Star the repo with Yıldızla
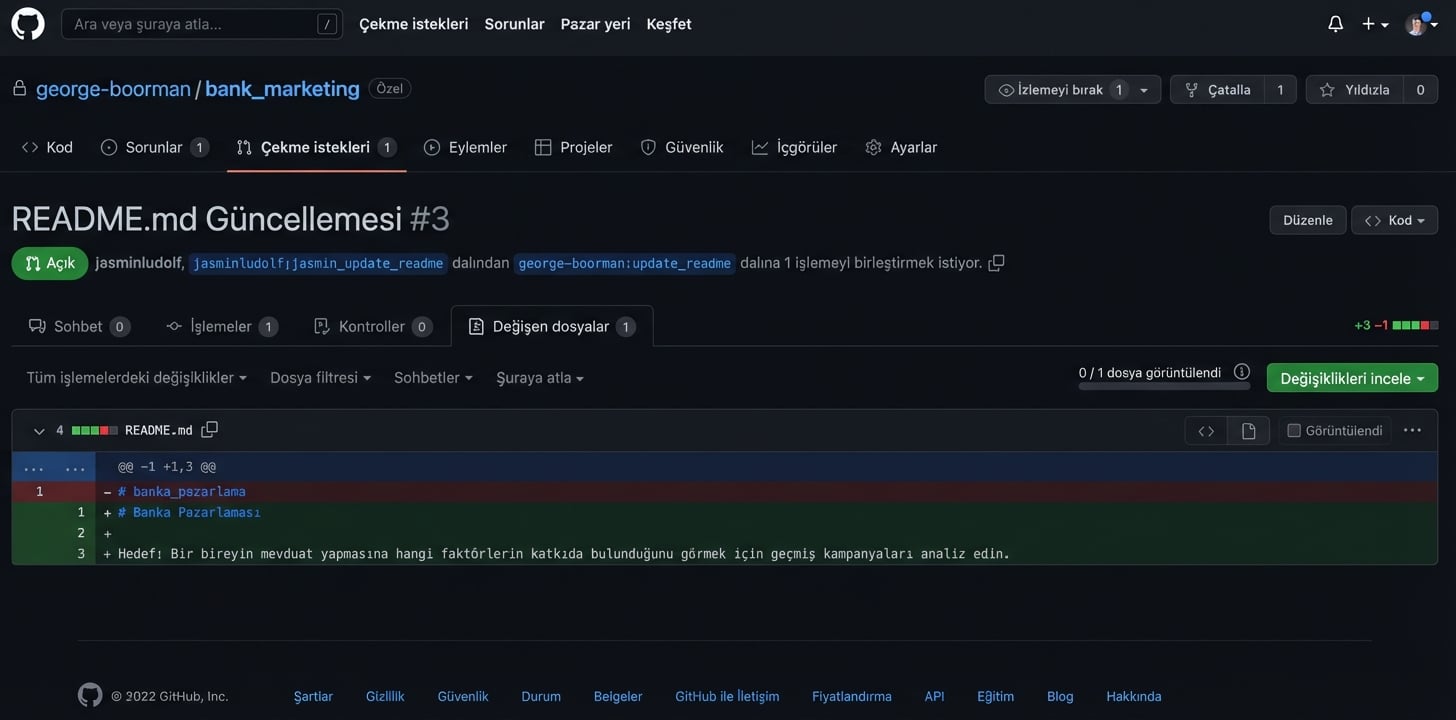 [x=1355, y=90]
